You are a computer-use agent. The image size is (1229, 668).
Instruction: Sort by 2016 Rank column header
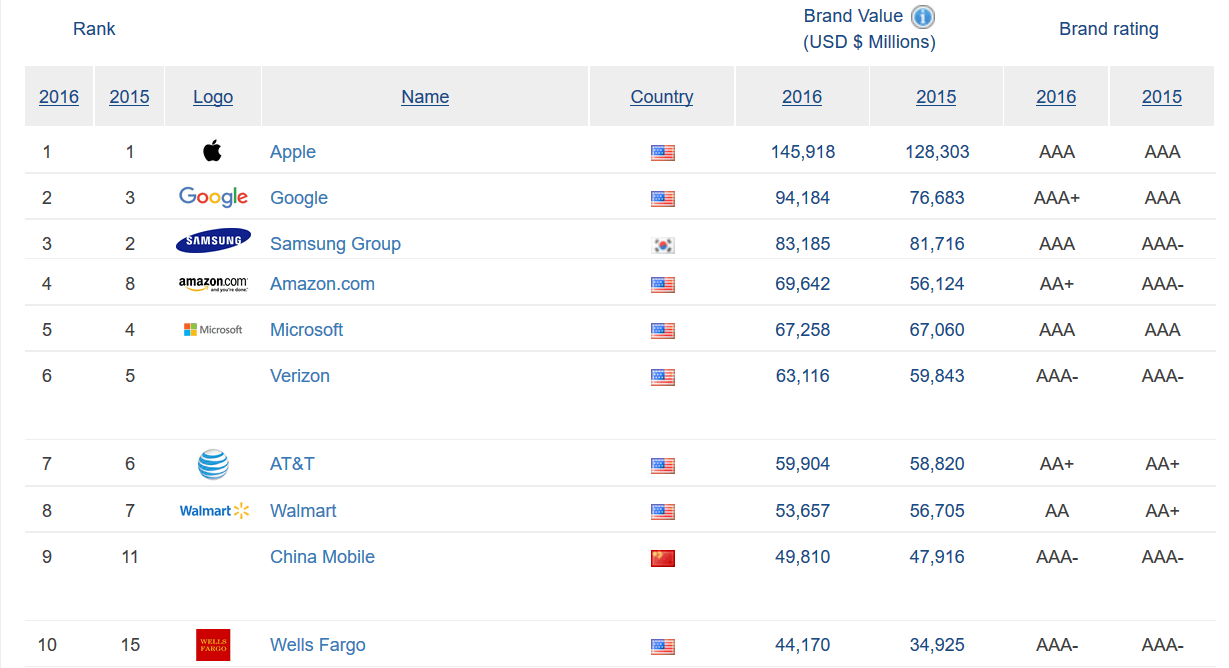point(59,97)
